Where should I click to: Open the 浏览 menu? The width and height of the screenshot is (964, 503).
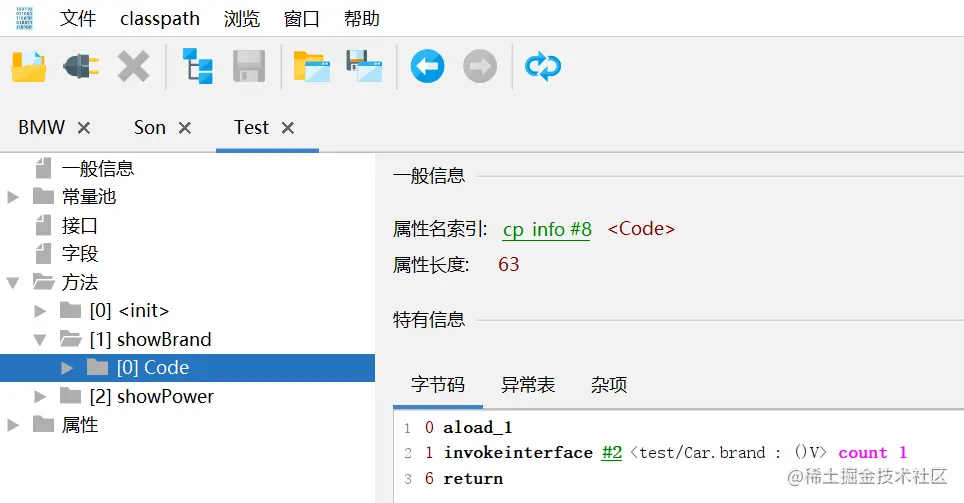point(242,18)
